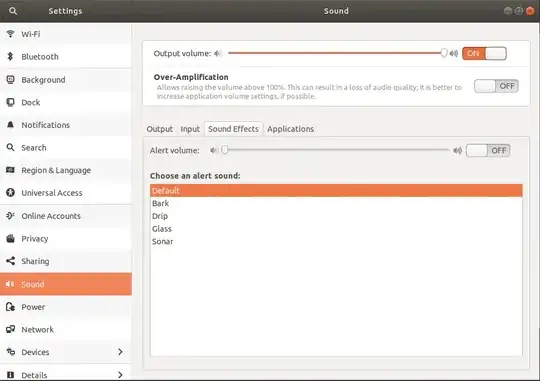Image resolution: width=540 pixels, height=381 pixels.
Task: Open the search icon in Settings header
Action: (x=13, y=11)
